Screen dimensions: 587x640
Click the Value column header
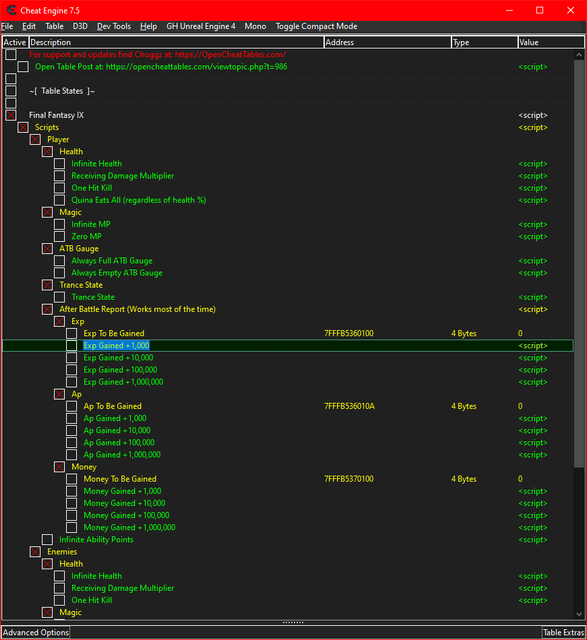click(x=551, y=42)
